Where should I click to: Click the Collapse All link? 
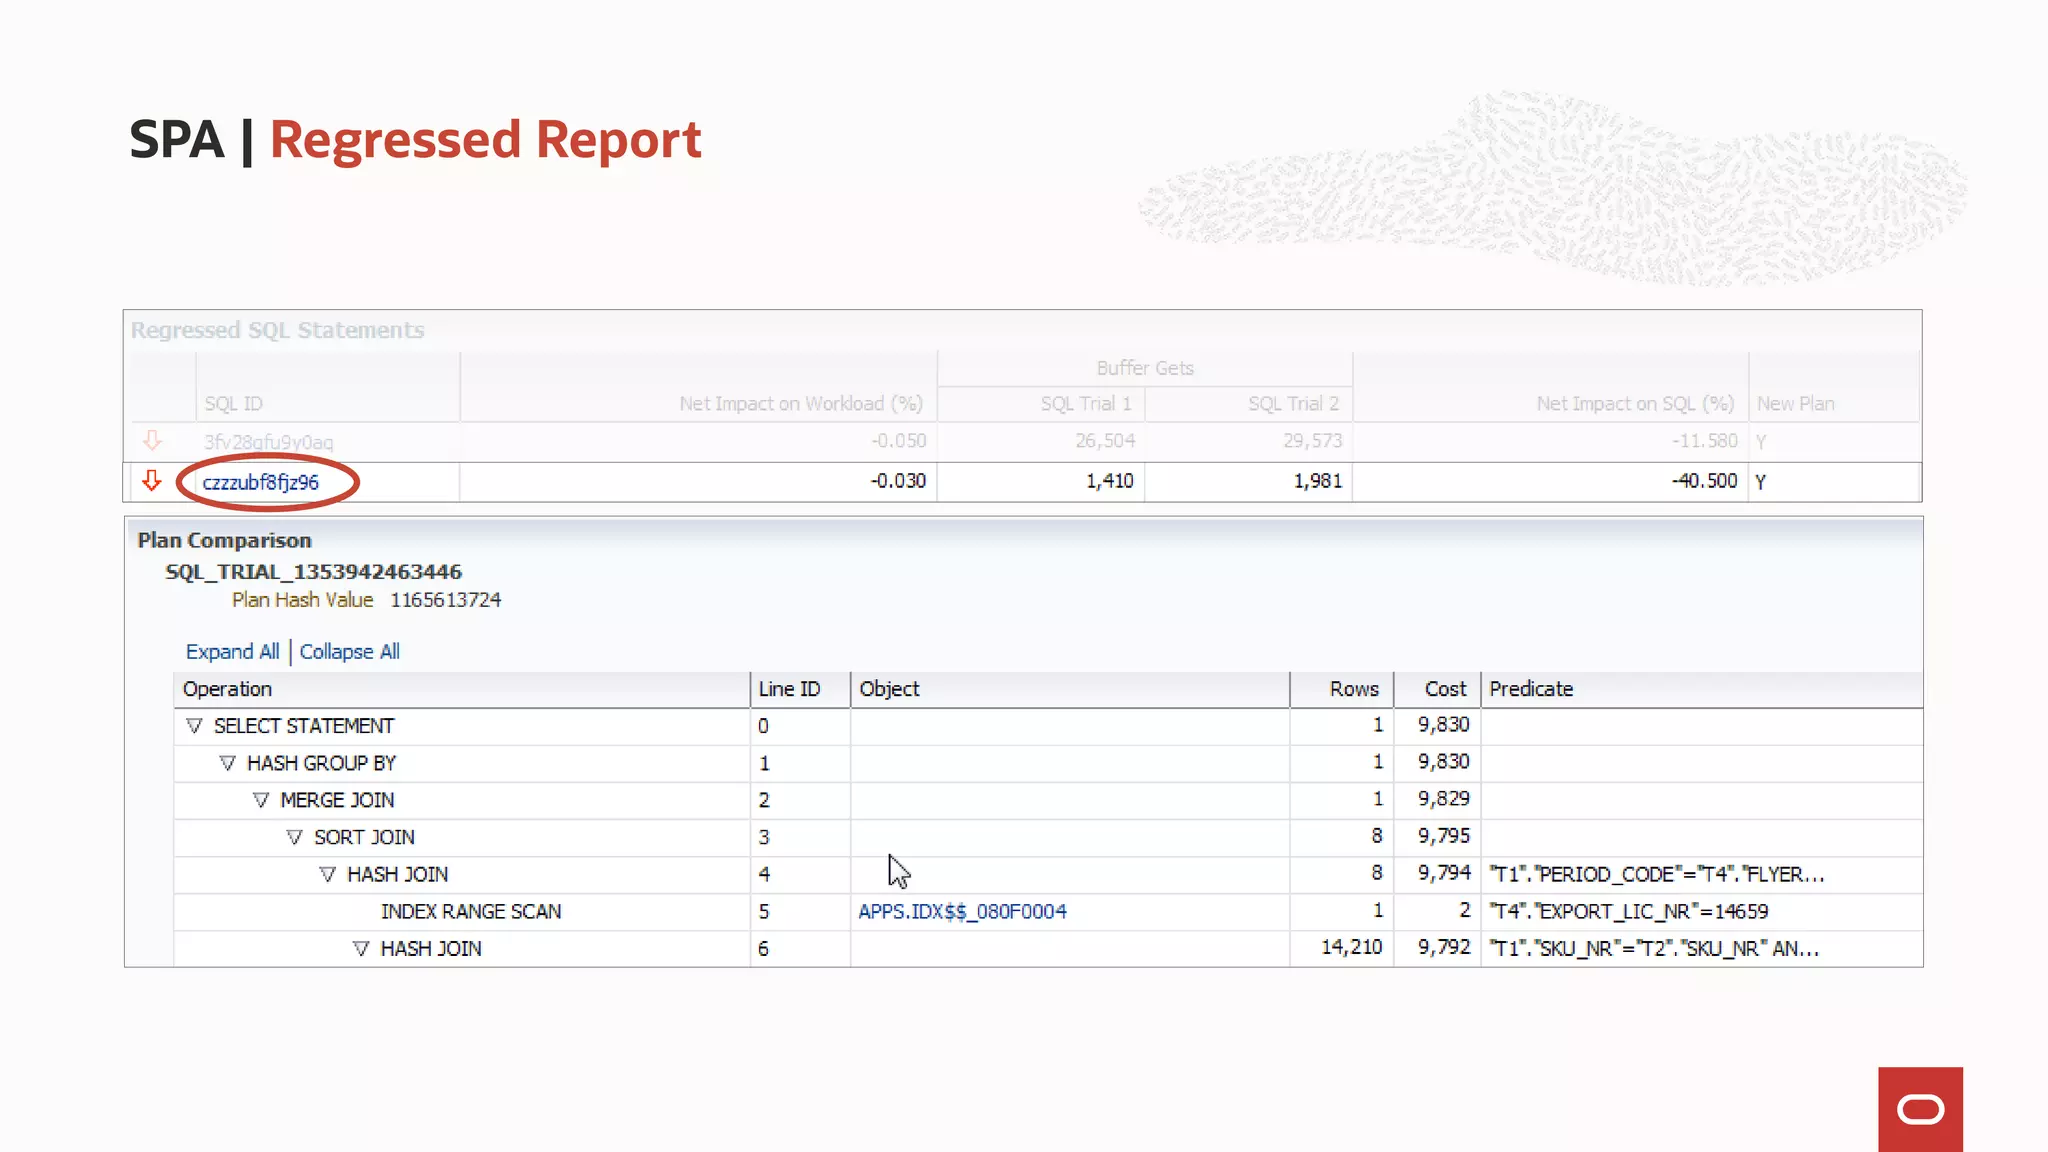coord(349,652)
